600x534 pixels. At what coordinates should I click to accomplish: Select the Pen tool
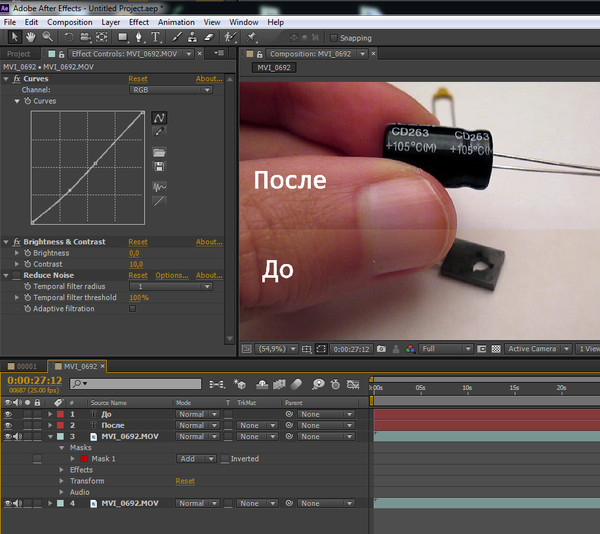[139, 37]
